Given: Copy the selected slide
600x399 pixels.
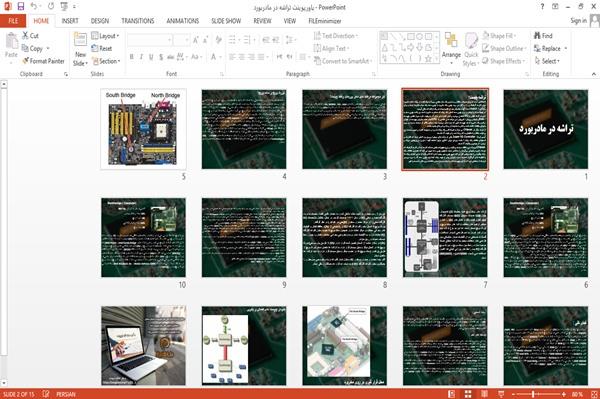Looking at the screenshot, I should (33, 48).
